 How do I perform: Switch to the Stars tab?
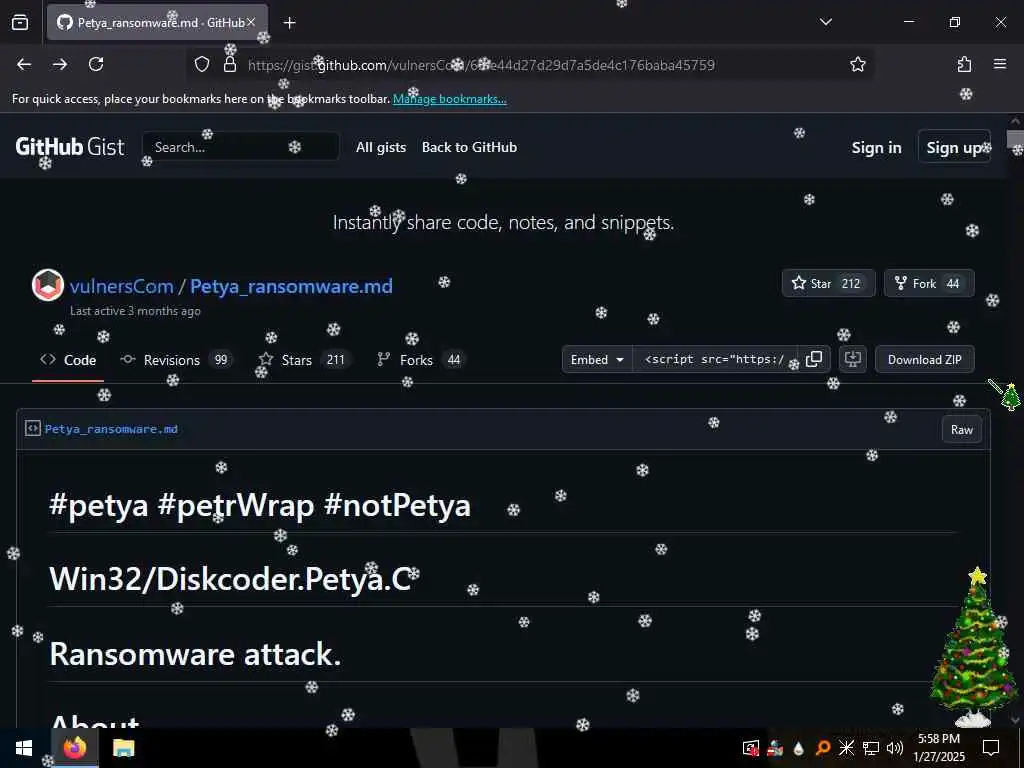[x=304, y=360]
